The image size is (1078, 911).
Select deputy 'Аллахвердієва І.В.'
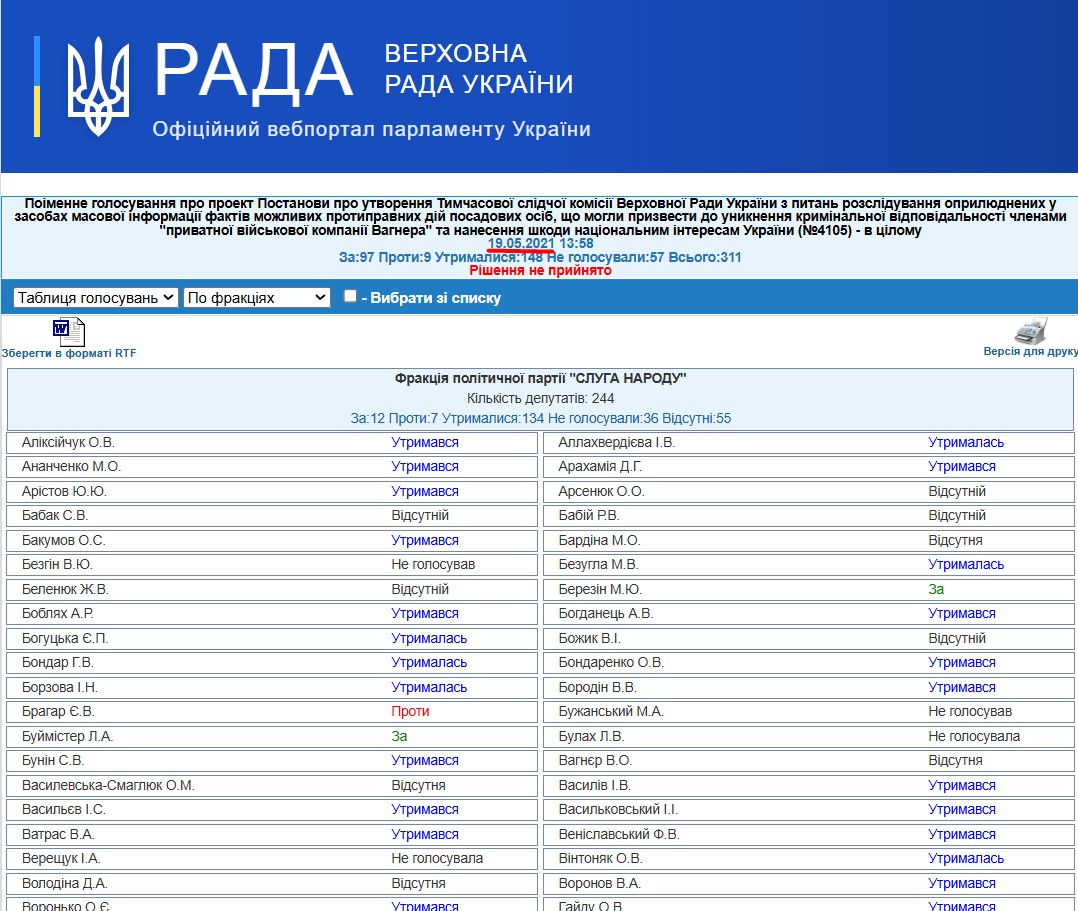(617, 442)
